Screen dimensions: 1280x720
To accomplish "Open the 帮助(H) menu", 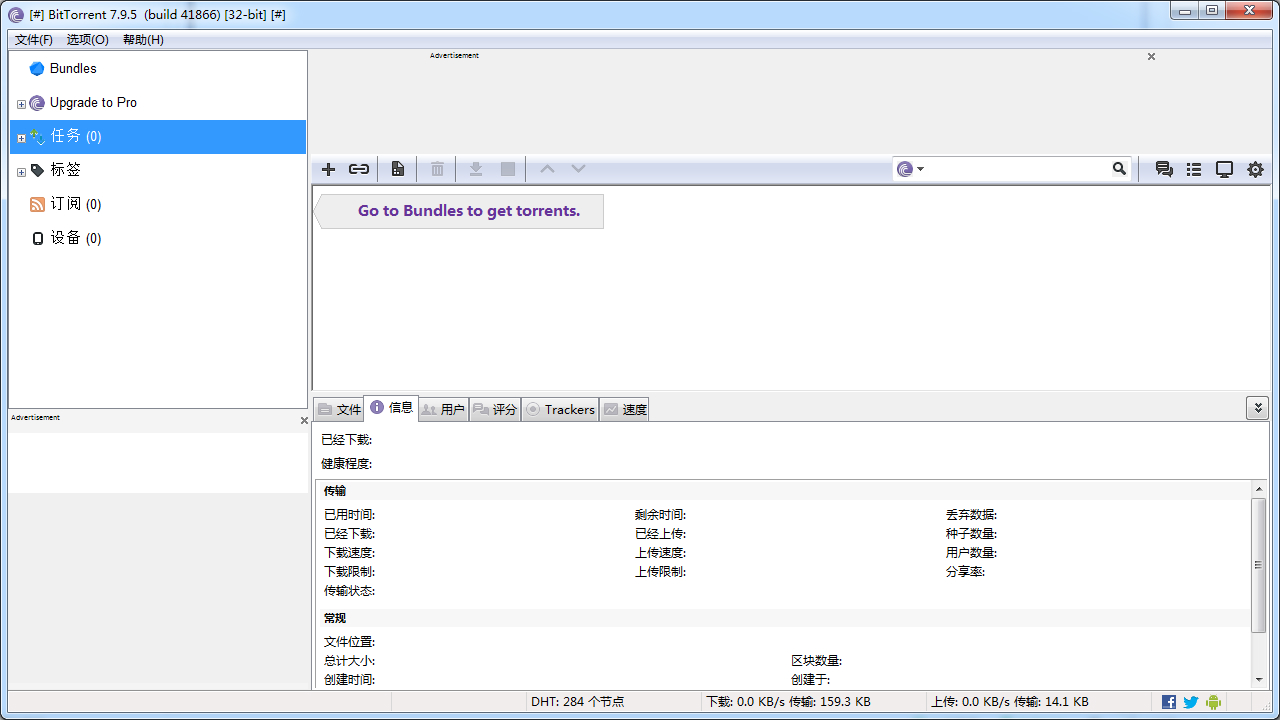I will coord(143,40).
